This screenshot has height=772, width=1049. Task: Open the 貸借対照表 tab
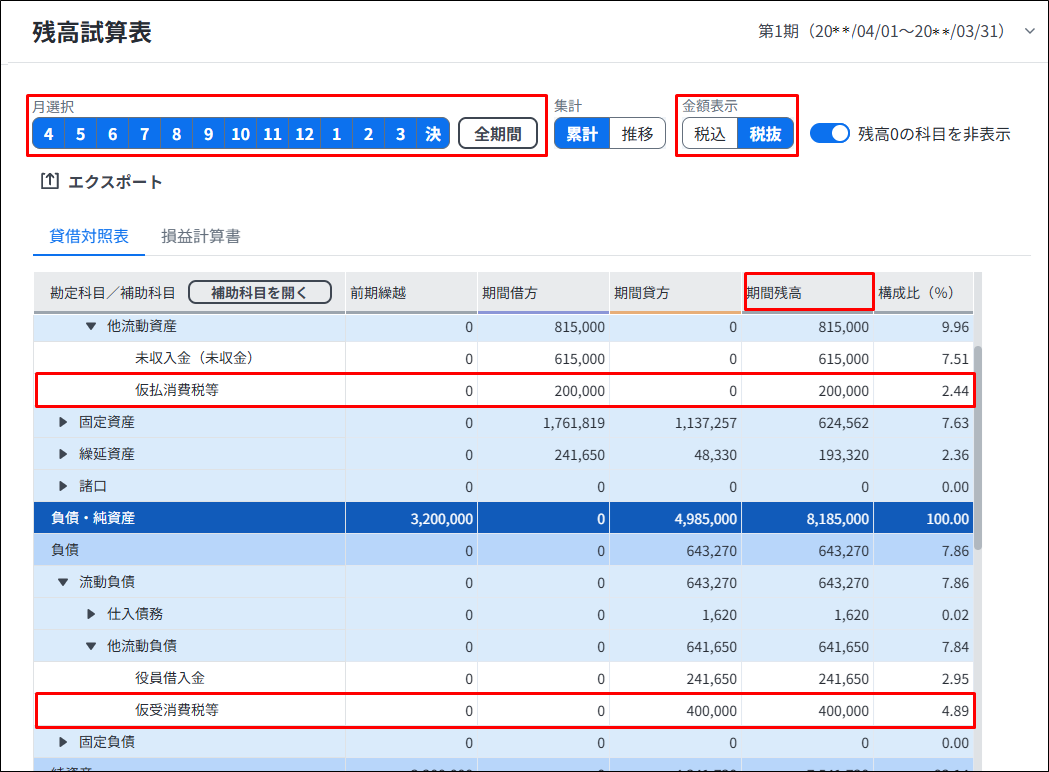point(89,236)
